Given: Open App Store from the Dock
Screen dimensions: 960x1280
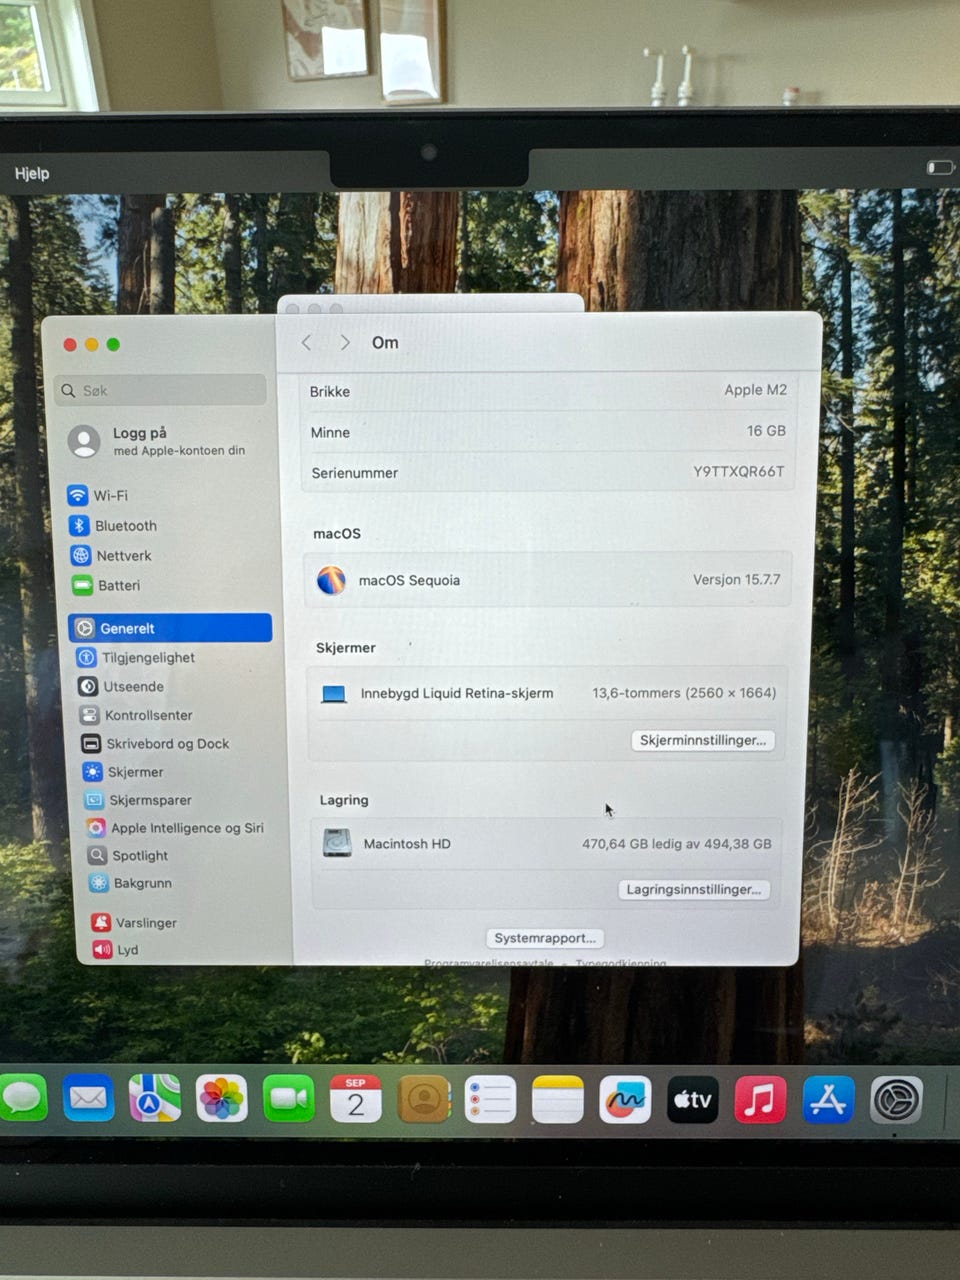Looking at the screenshot, I should 828,1099.
